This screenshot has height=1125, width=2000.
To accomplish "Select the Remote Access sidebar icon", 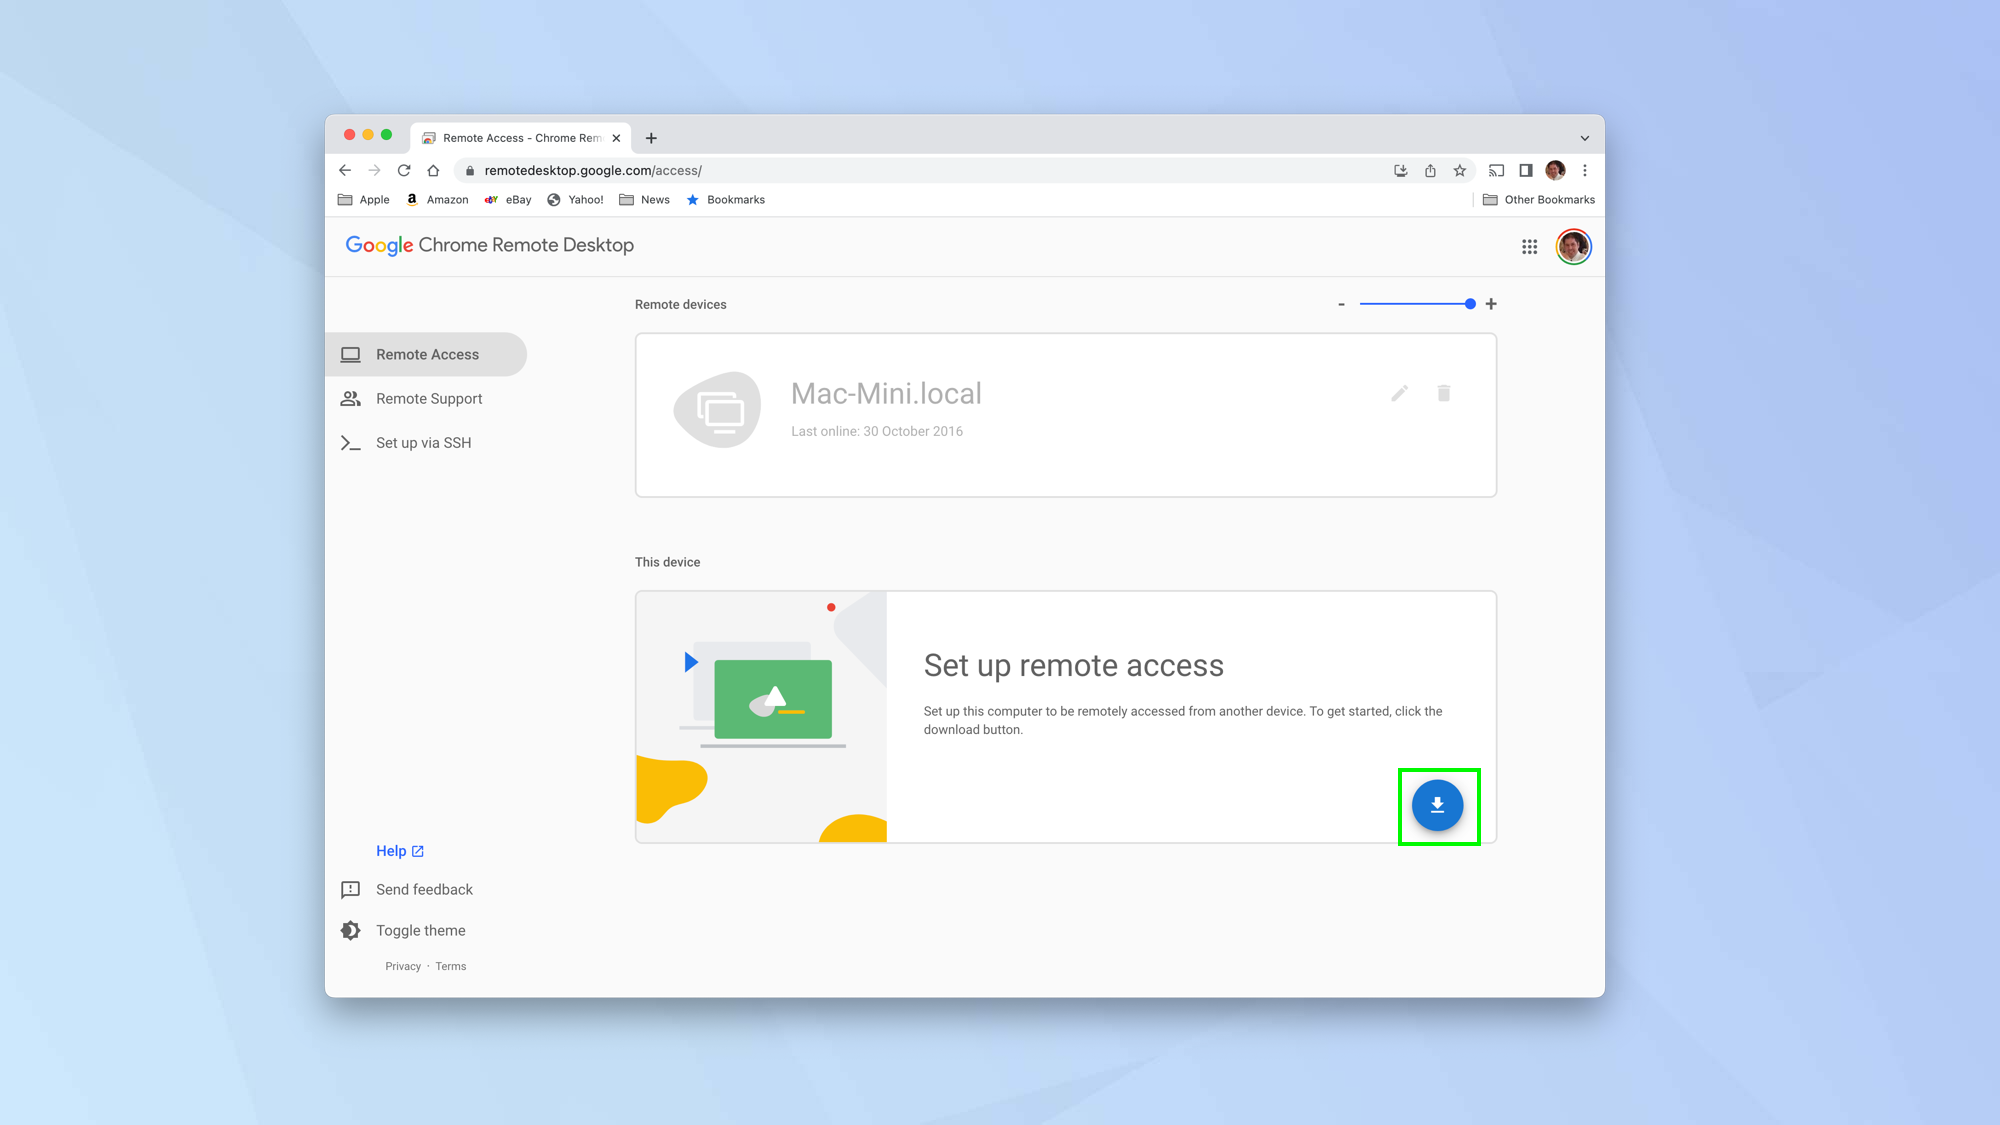I will coord(352,354).
